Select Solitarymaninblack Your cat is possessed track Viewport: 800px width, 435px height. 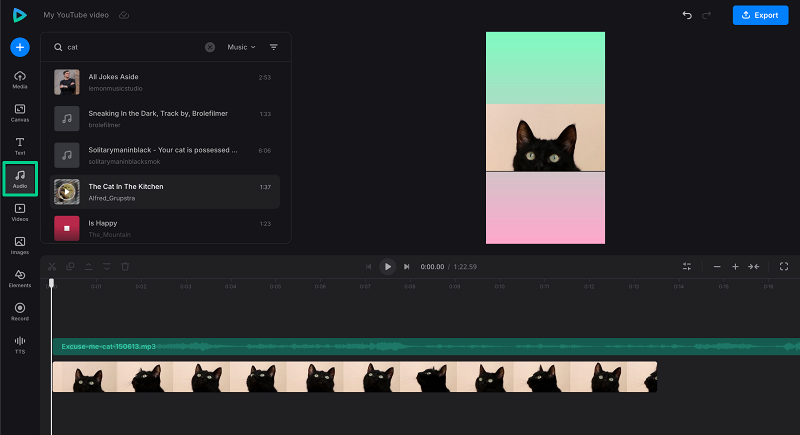tap(165, 156)
